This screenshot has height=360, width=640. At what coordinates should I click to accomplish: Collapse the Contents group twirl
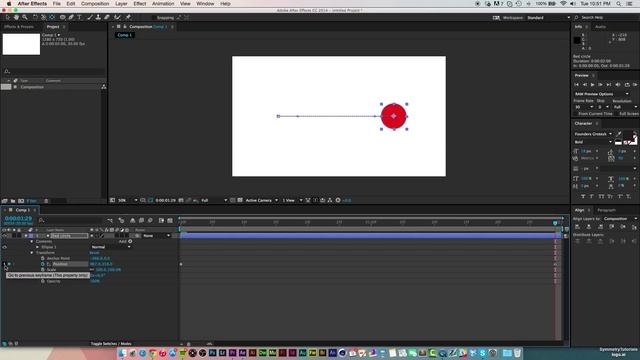coord(32,241)
